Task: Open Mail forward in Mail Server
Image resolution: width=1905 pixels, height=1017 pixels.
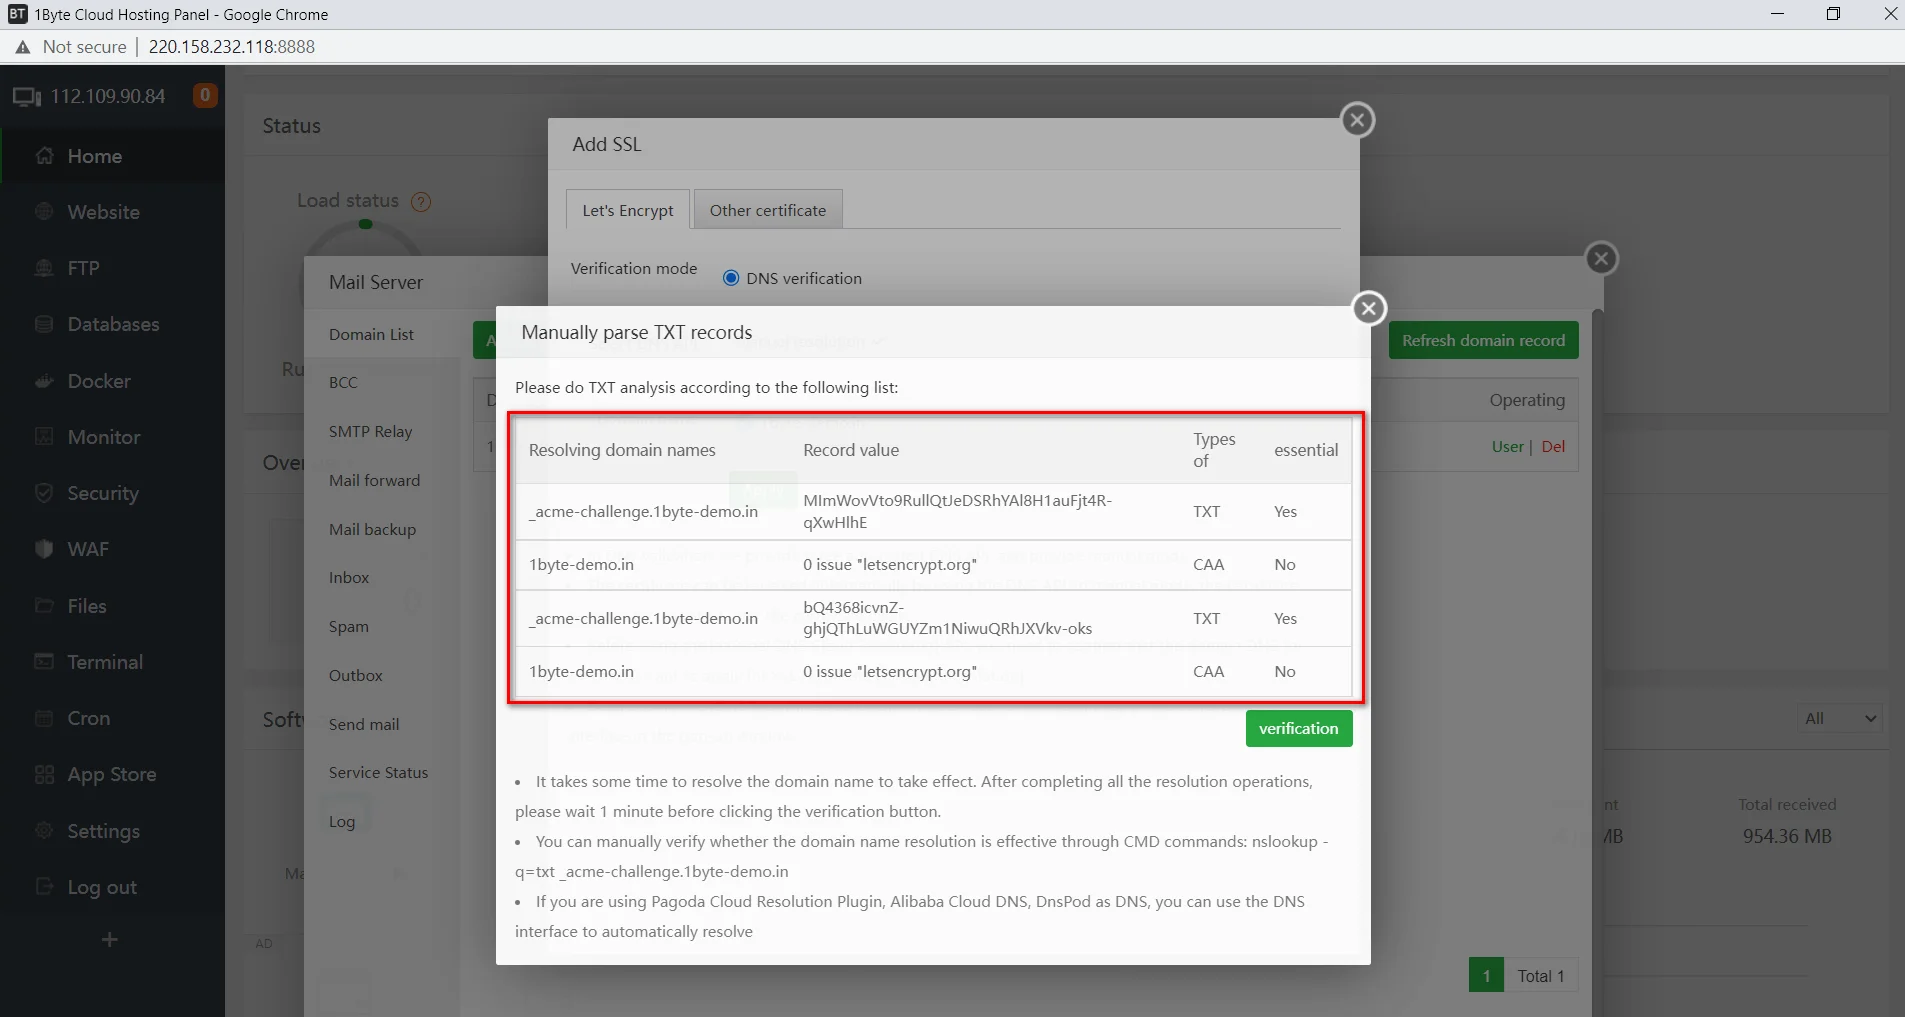Action: coord(374,480)
